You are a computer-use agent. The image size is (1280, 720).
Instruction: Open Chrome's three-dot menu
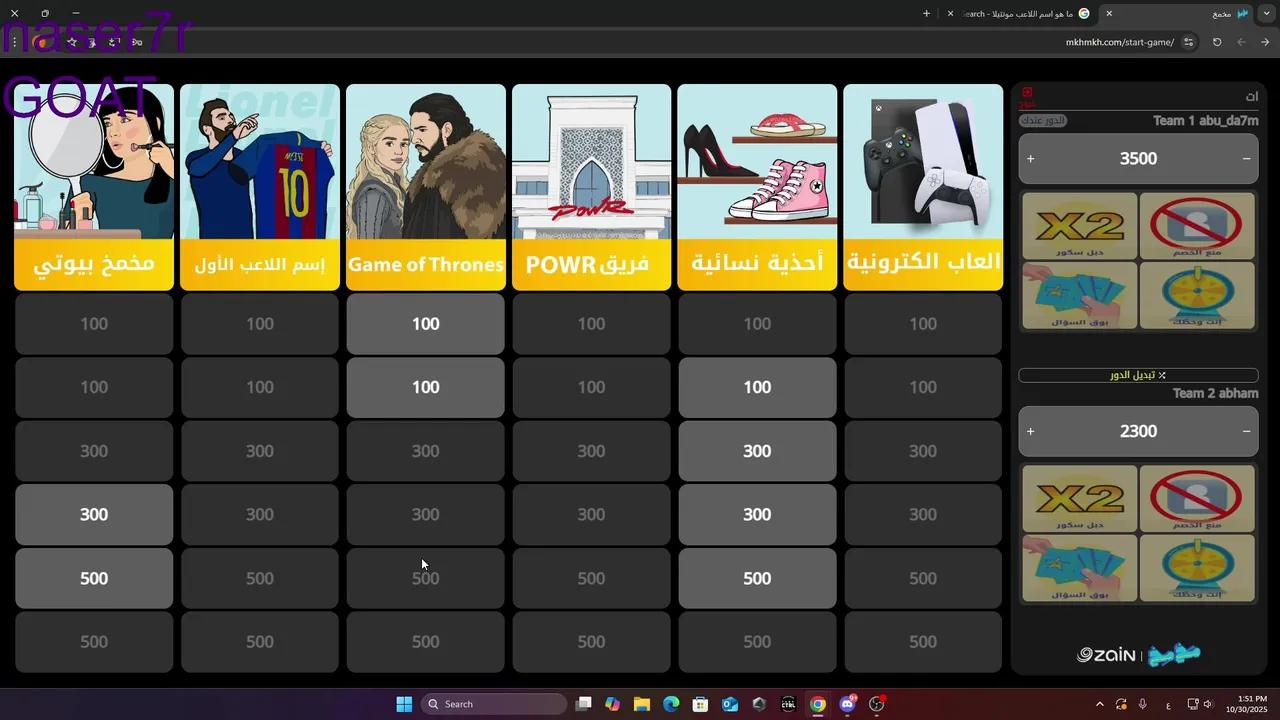(x=14, y=42)
